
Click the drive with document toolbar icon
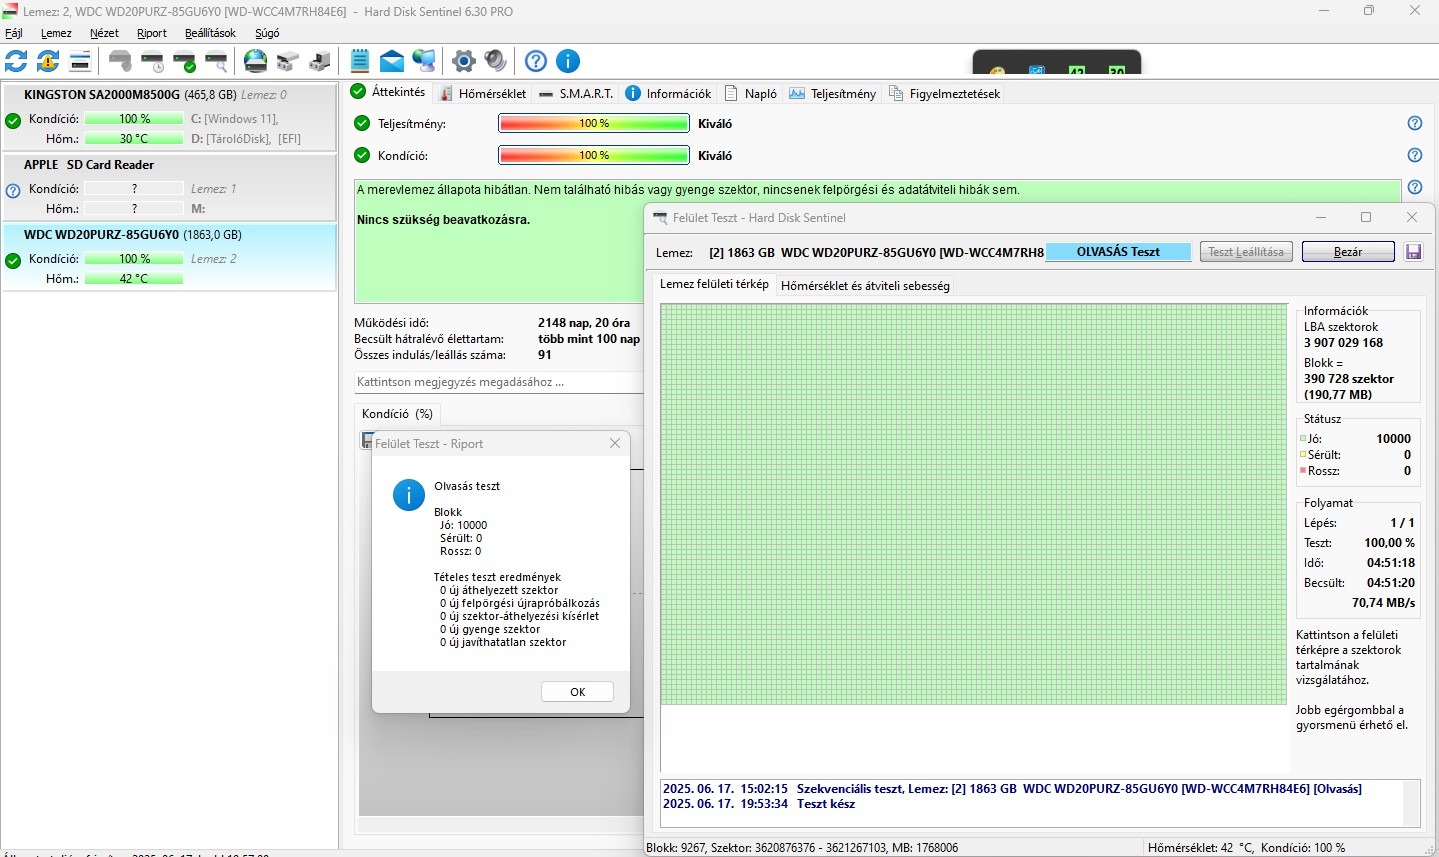(320, 61)
